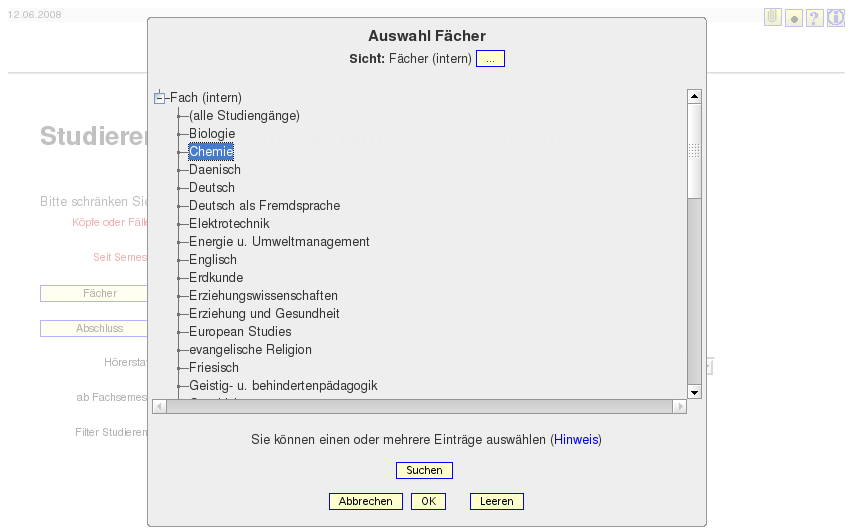Click the Abbrechen button
The image size is (853, 529).
coord(366,501)
